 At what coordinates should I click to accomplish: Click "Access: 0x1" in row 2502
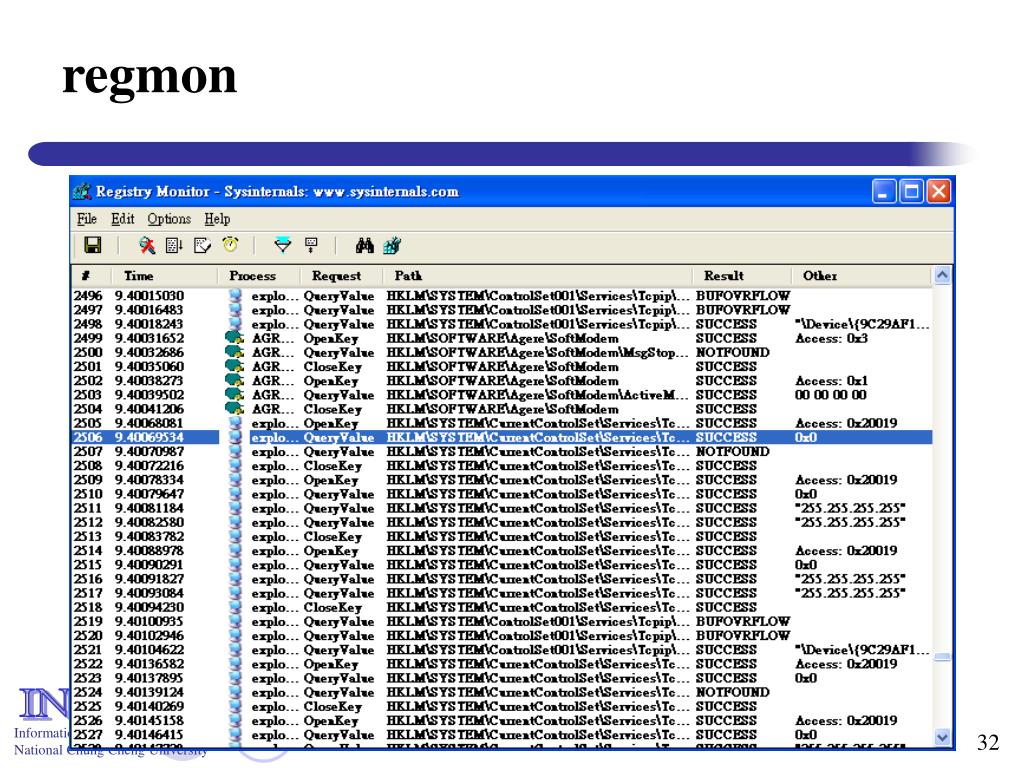point(831,381)
